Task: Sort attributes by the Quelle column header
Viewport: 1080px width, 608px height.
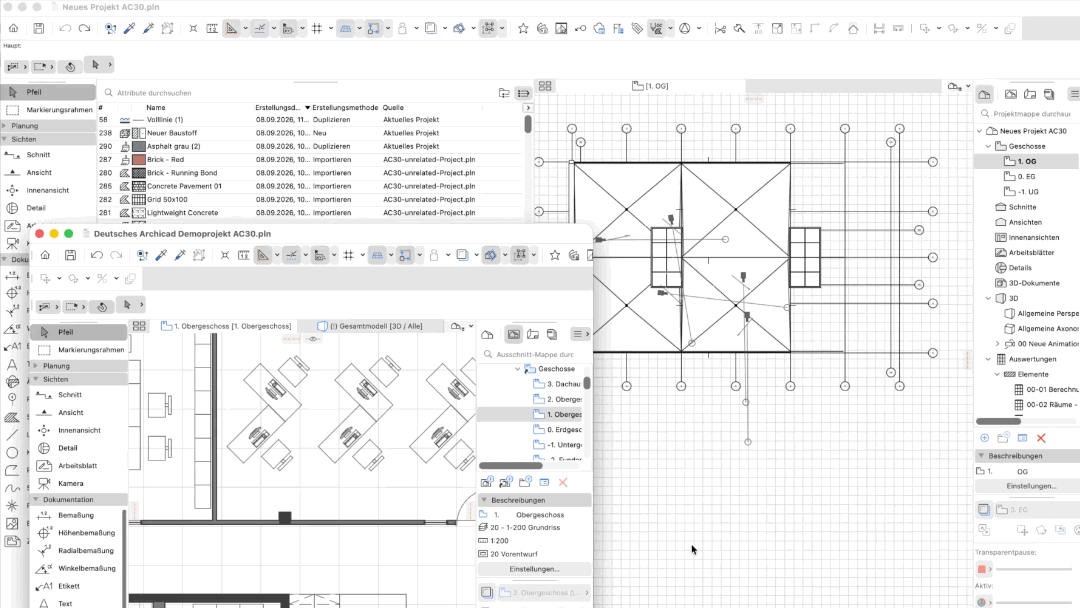Action: coord(393,107)
